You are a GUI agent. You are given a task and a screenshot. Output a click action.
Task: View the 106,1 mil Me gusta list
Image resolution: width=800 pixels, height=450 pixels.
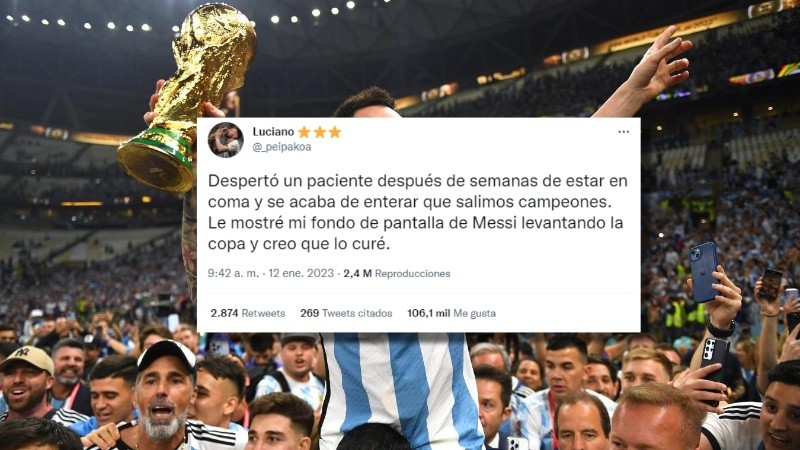[x=451, y=313]
